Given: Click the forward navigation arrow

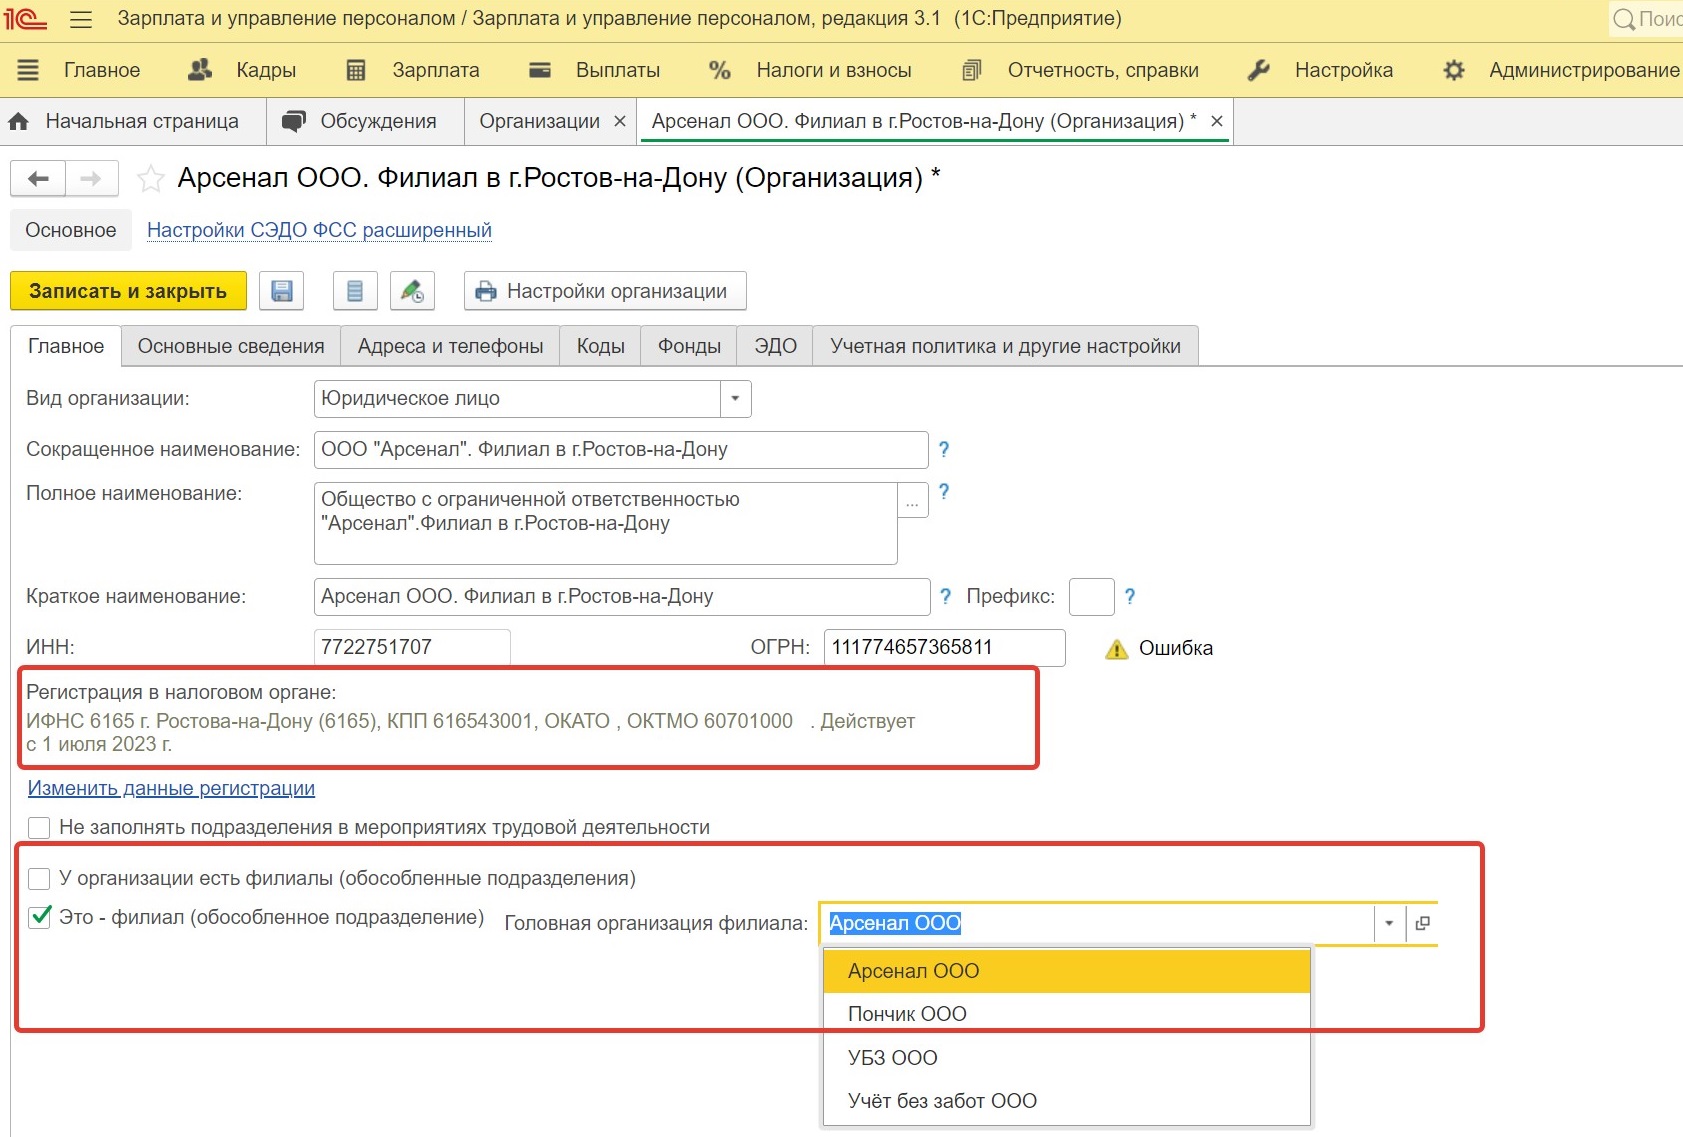Looking at the screenshot, I should point(91,178).
